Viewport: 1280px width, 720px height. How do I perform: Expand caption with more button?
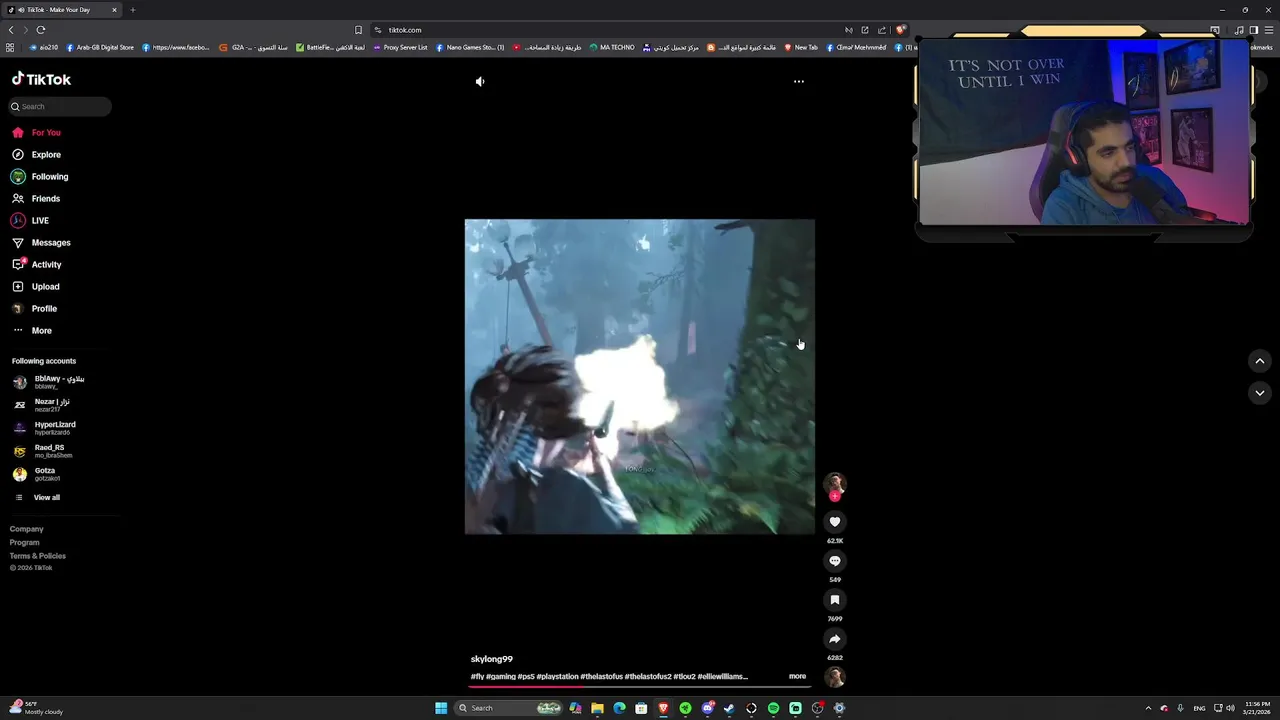point(797,677)
